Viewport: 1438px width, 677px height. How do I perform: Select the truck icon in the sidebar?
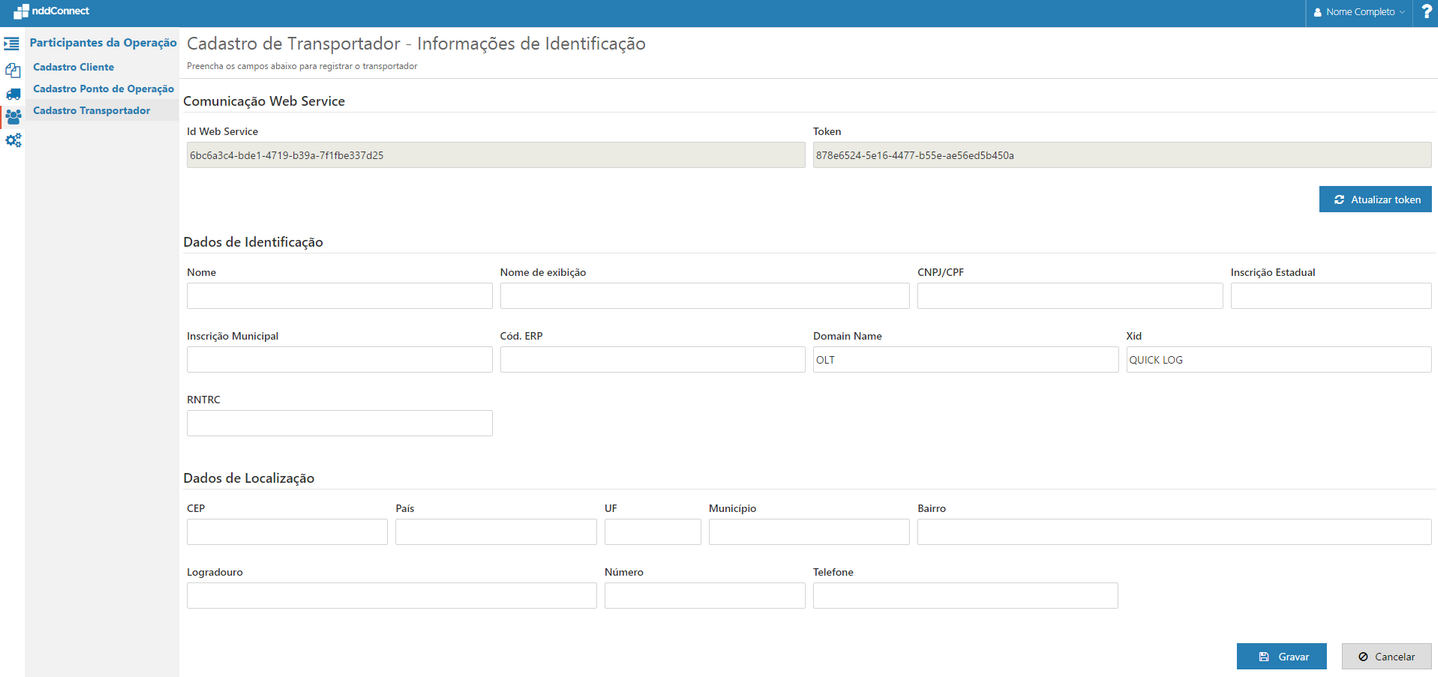tap(13, 94)
